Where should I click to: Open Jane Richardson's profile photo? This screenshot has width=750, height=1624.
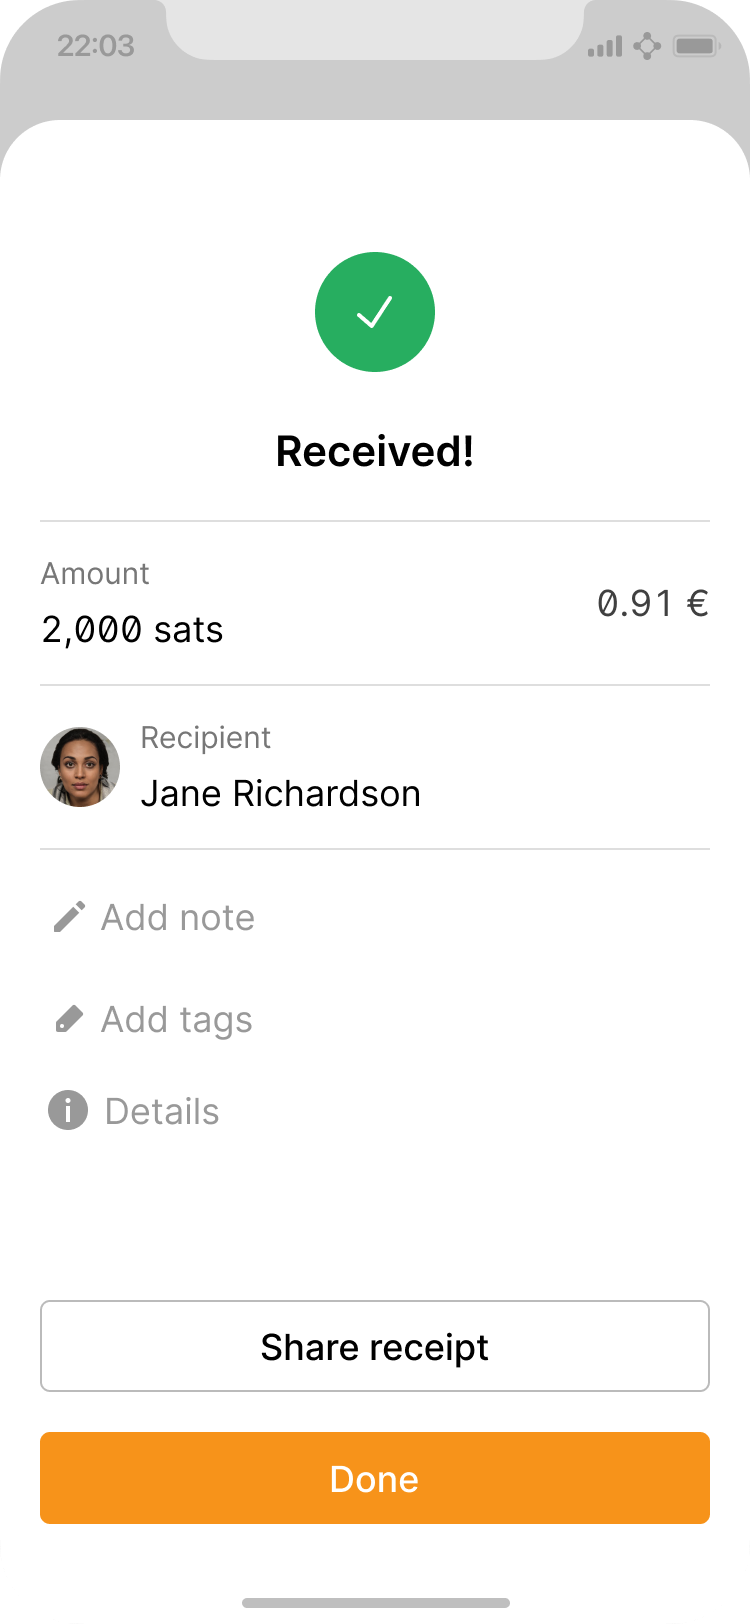(x=80, y=767)
